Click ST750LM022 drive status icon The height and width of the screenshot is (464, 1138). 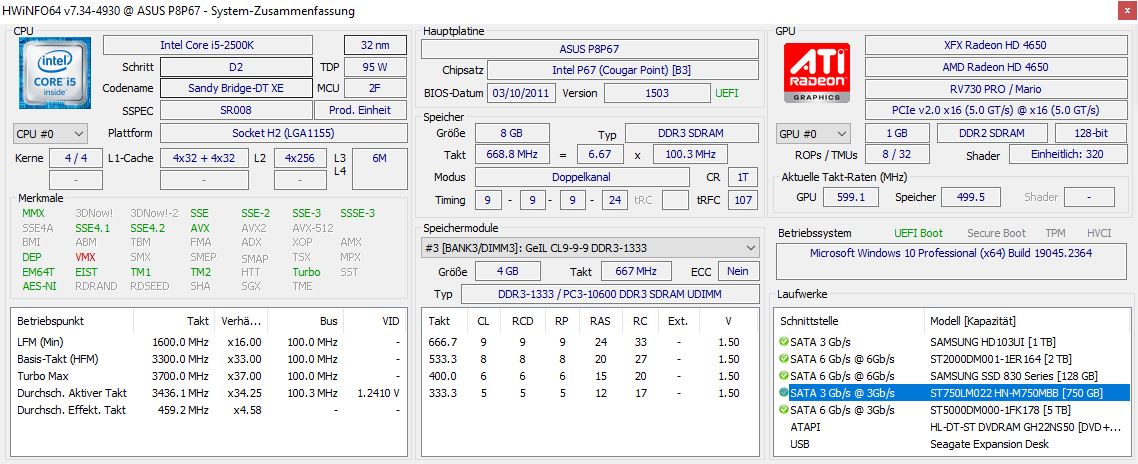point(783,393)
